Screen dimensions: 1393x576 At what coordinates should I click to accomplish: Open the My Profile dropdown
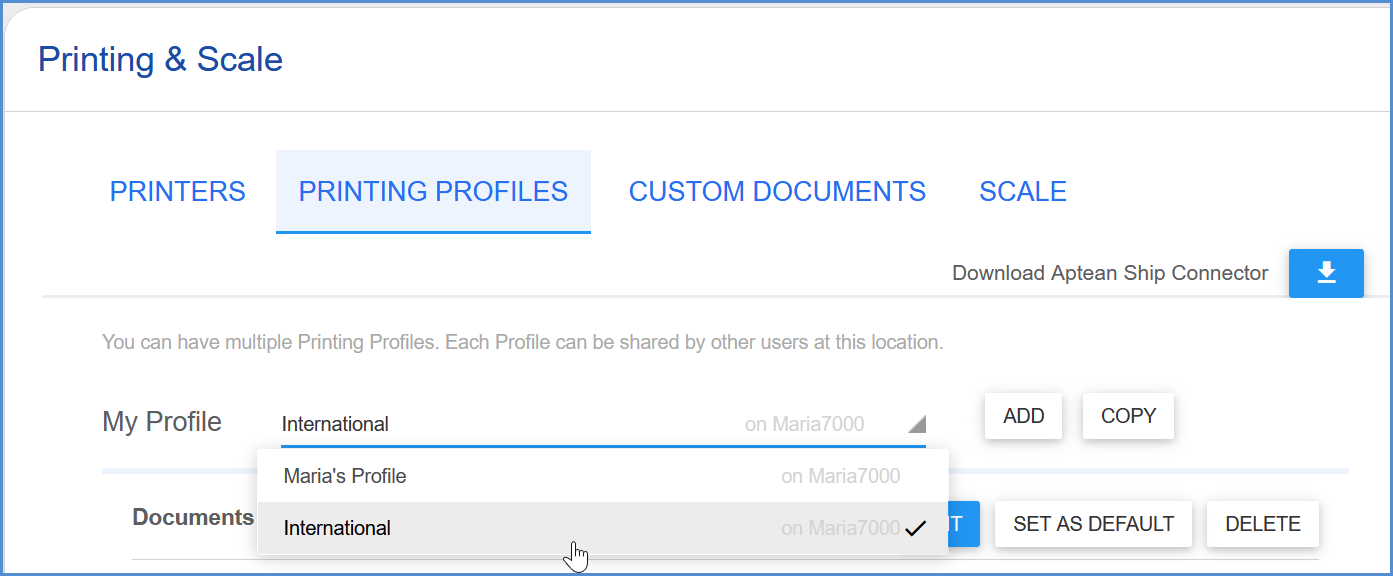pyautogui.click(x=600, y=424)
